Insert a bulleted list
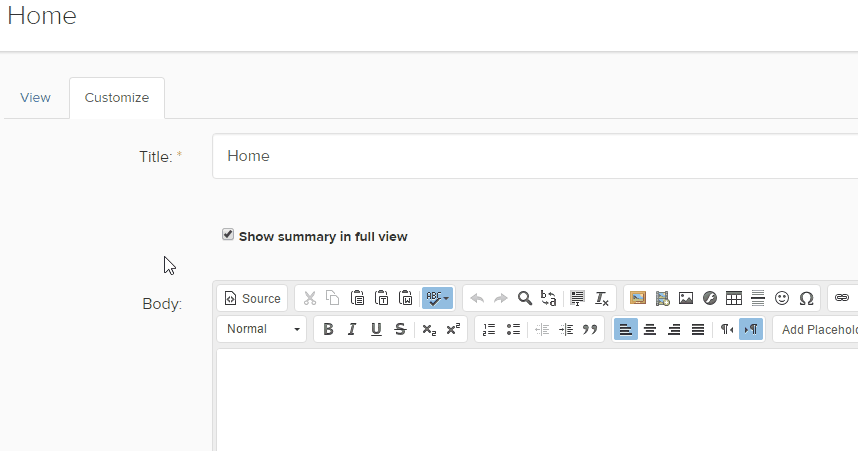The width and height of the screenshot is (858, 451). pos(513,329)
